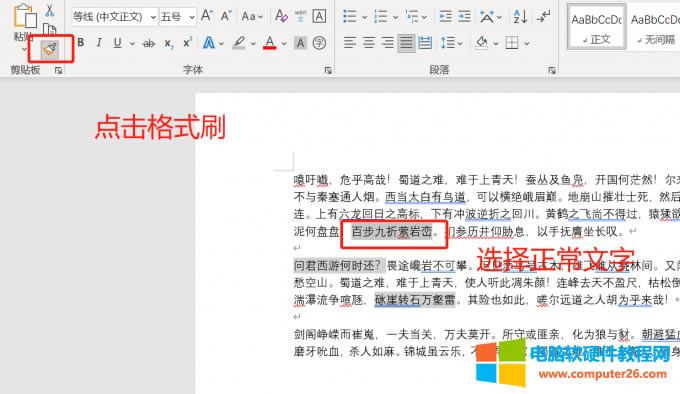Click the red font color A button

pos(270,43)
